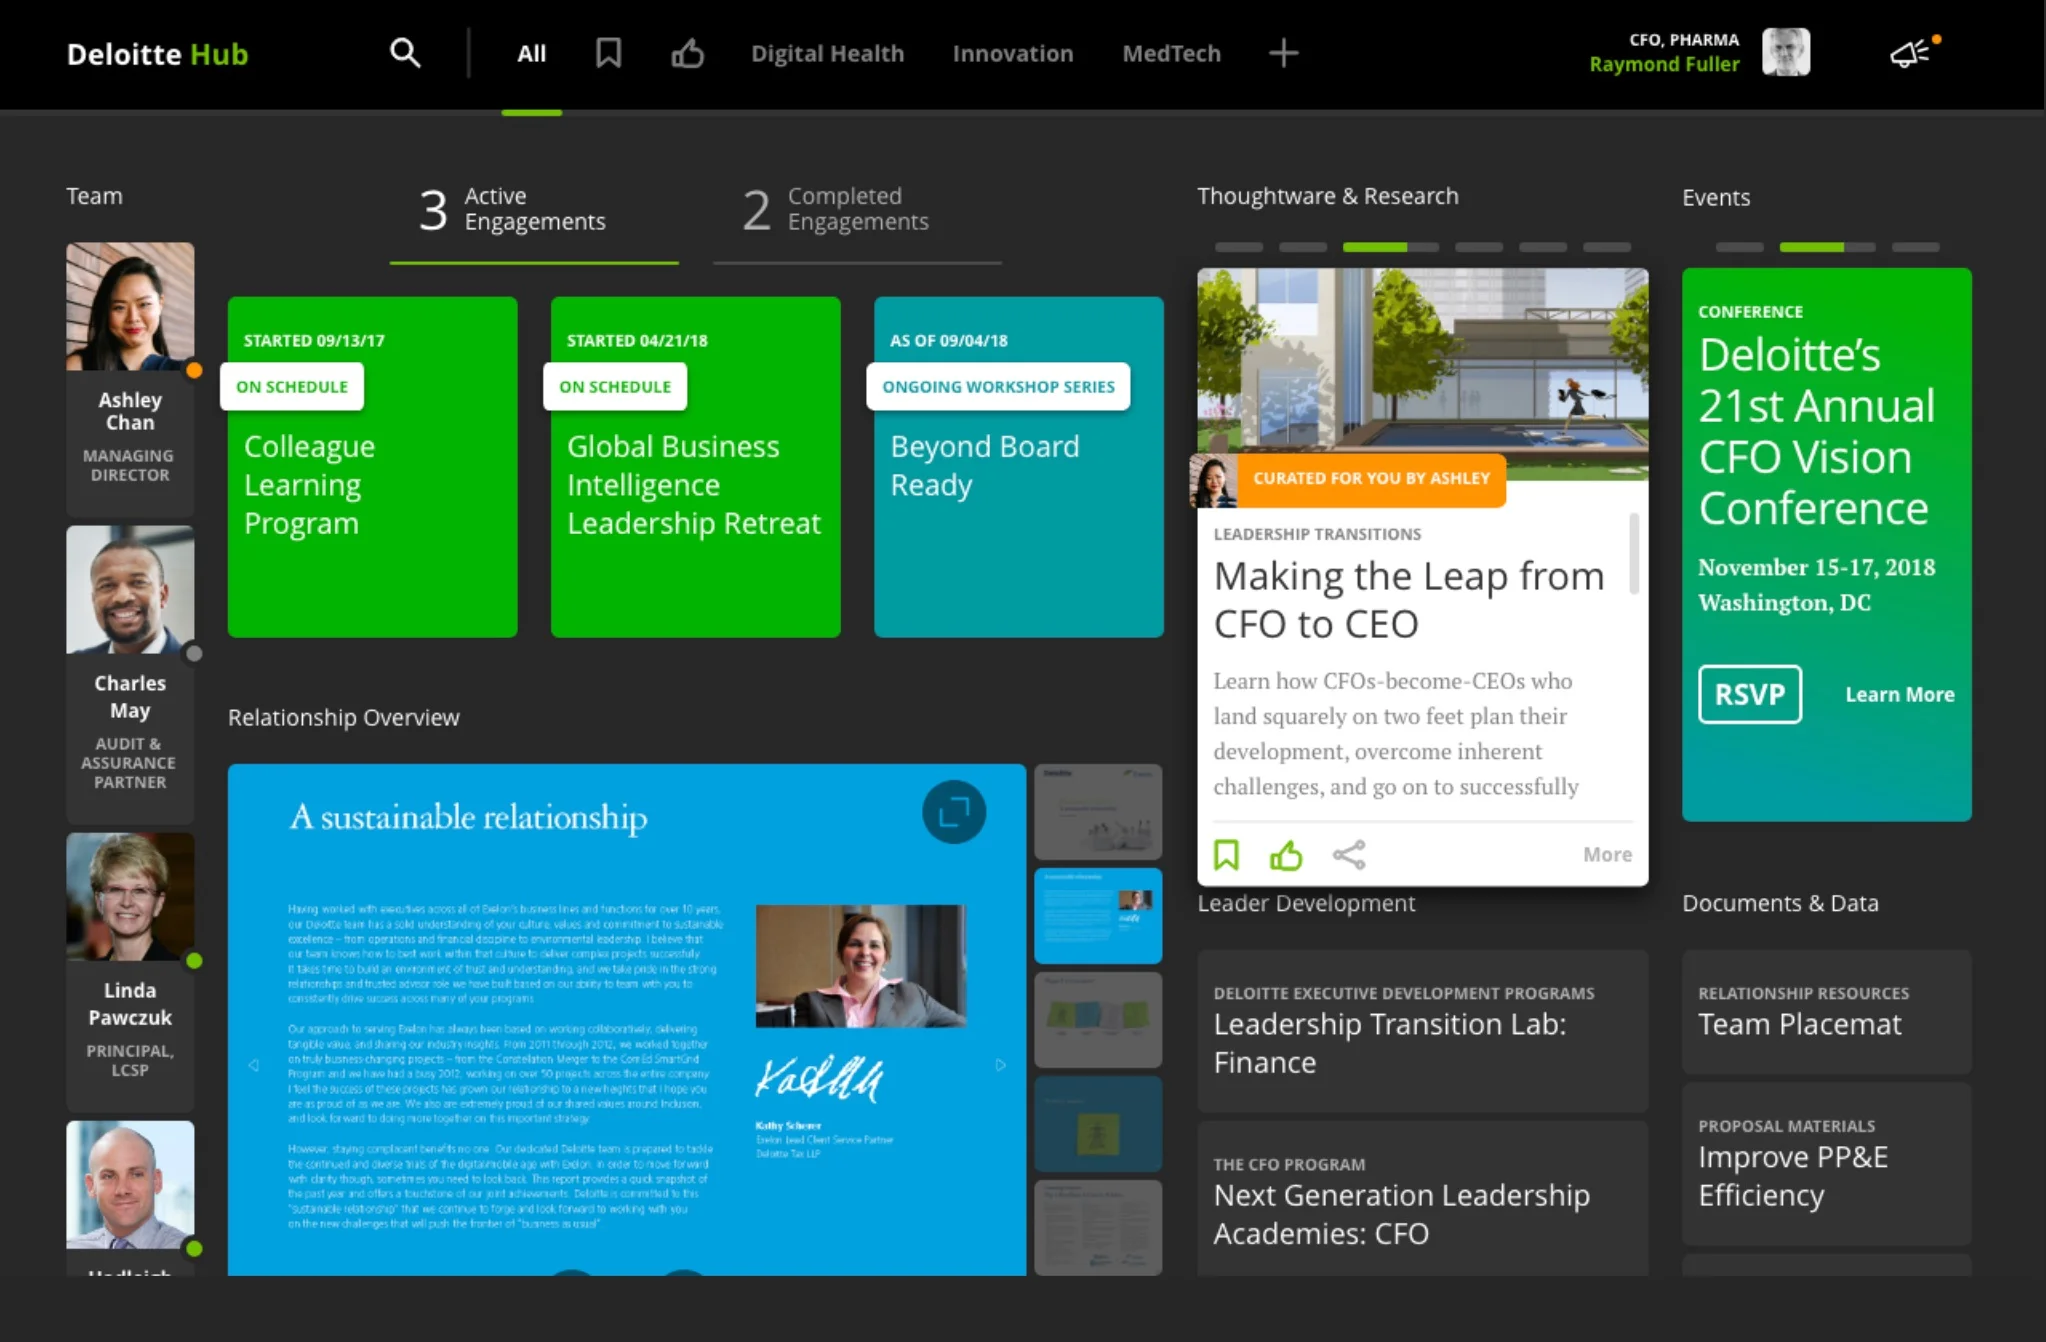The image size is (2046, 1342).
Task: Open Team Placemat document
Action: [x=1826, y=1012]
